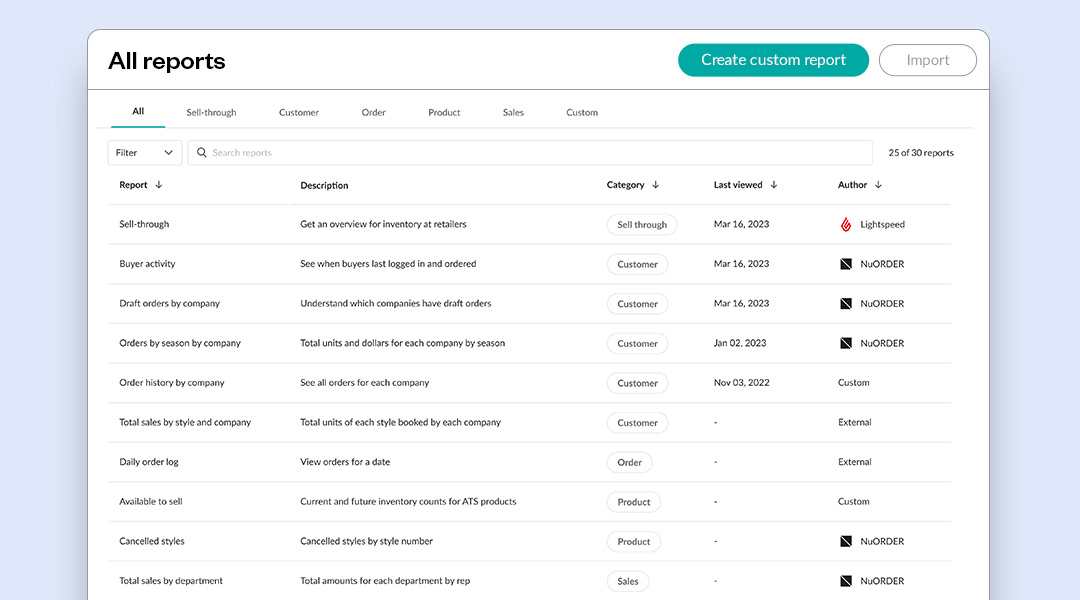Sort by Last viewed column arrow
The width and height of the screenshot is (1080, 600).
pyautogui.click(x=774, y=185)
